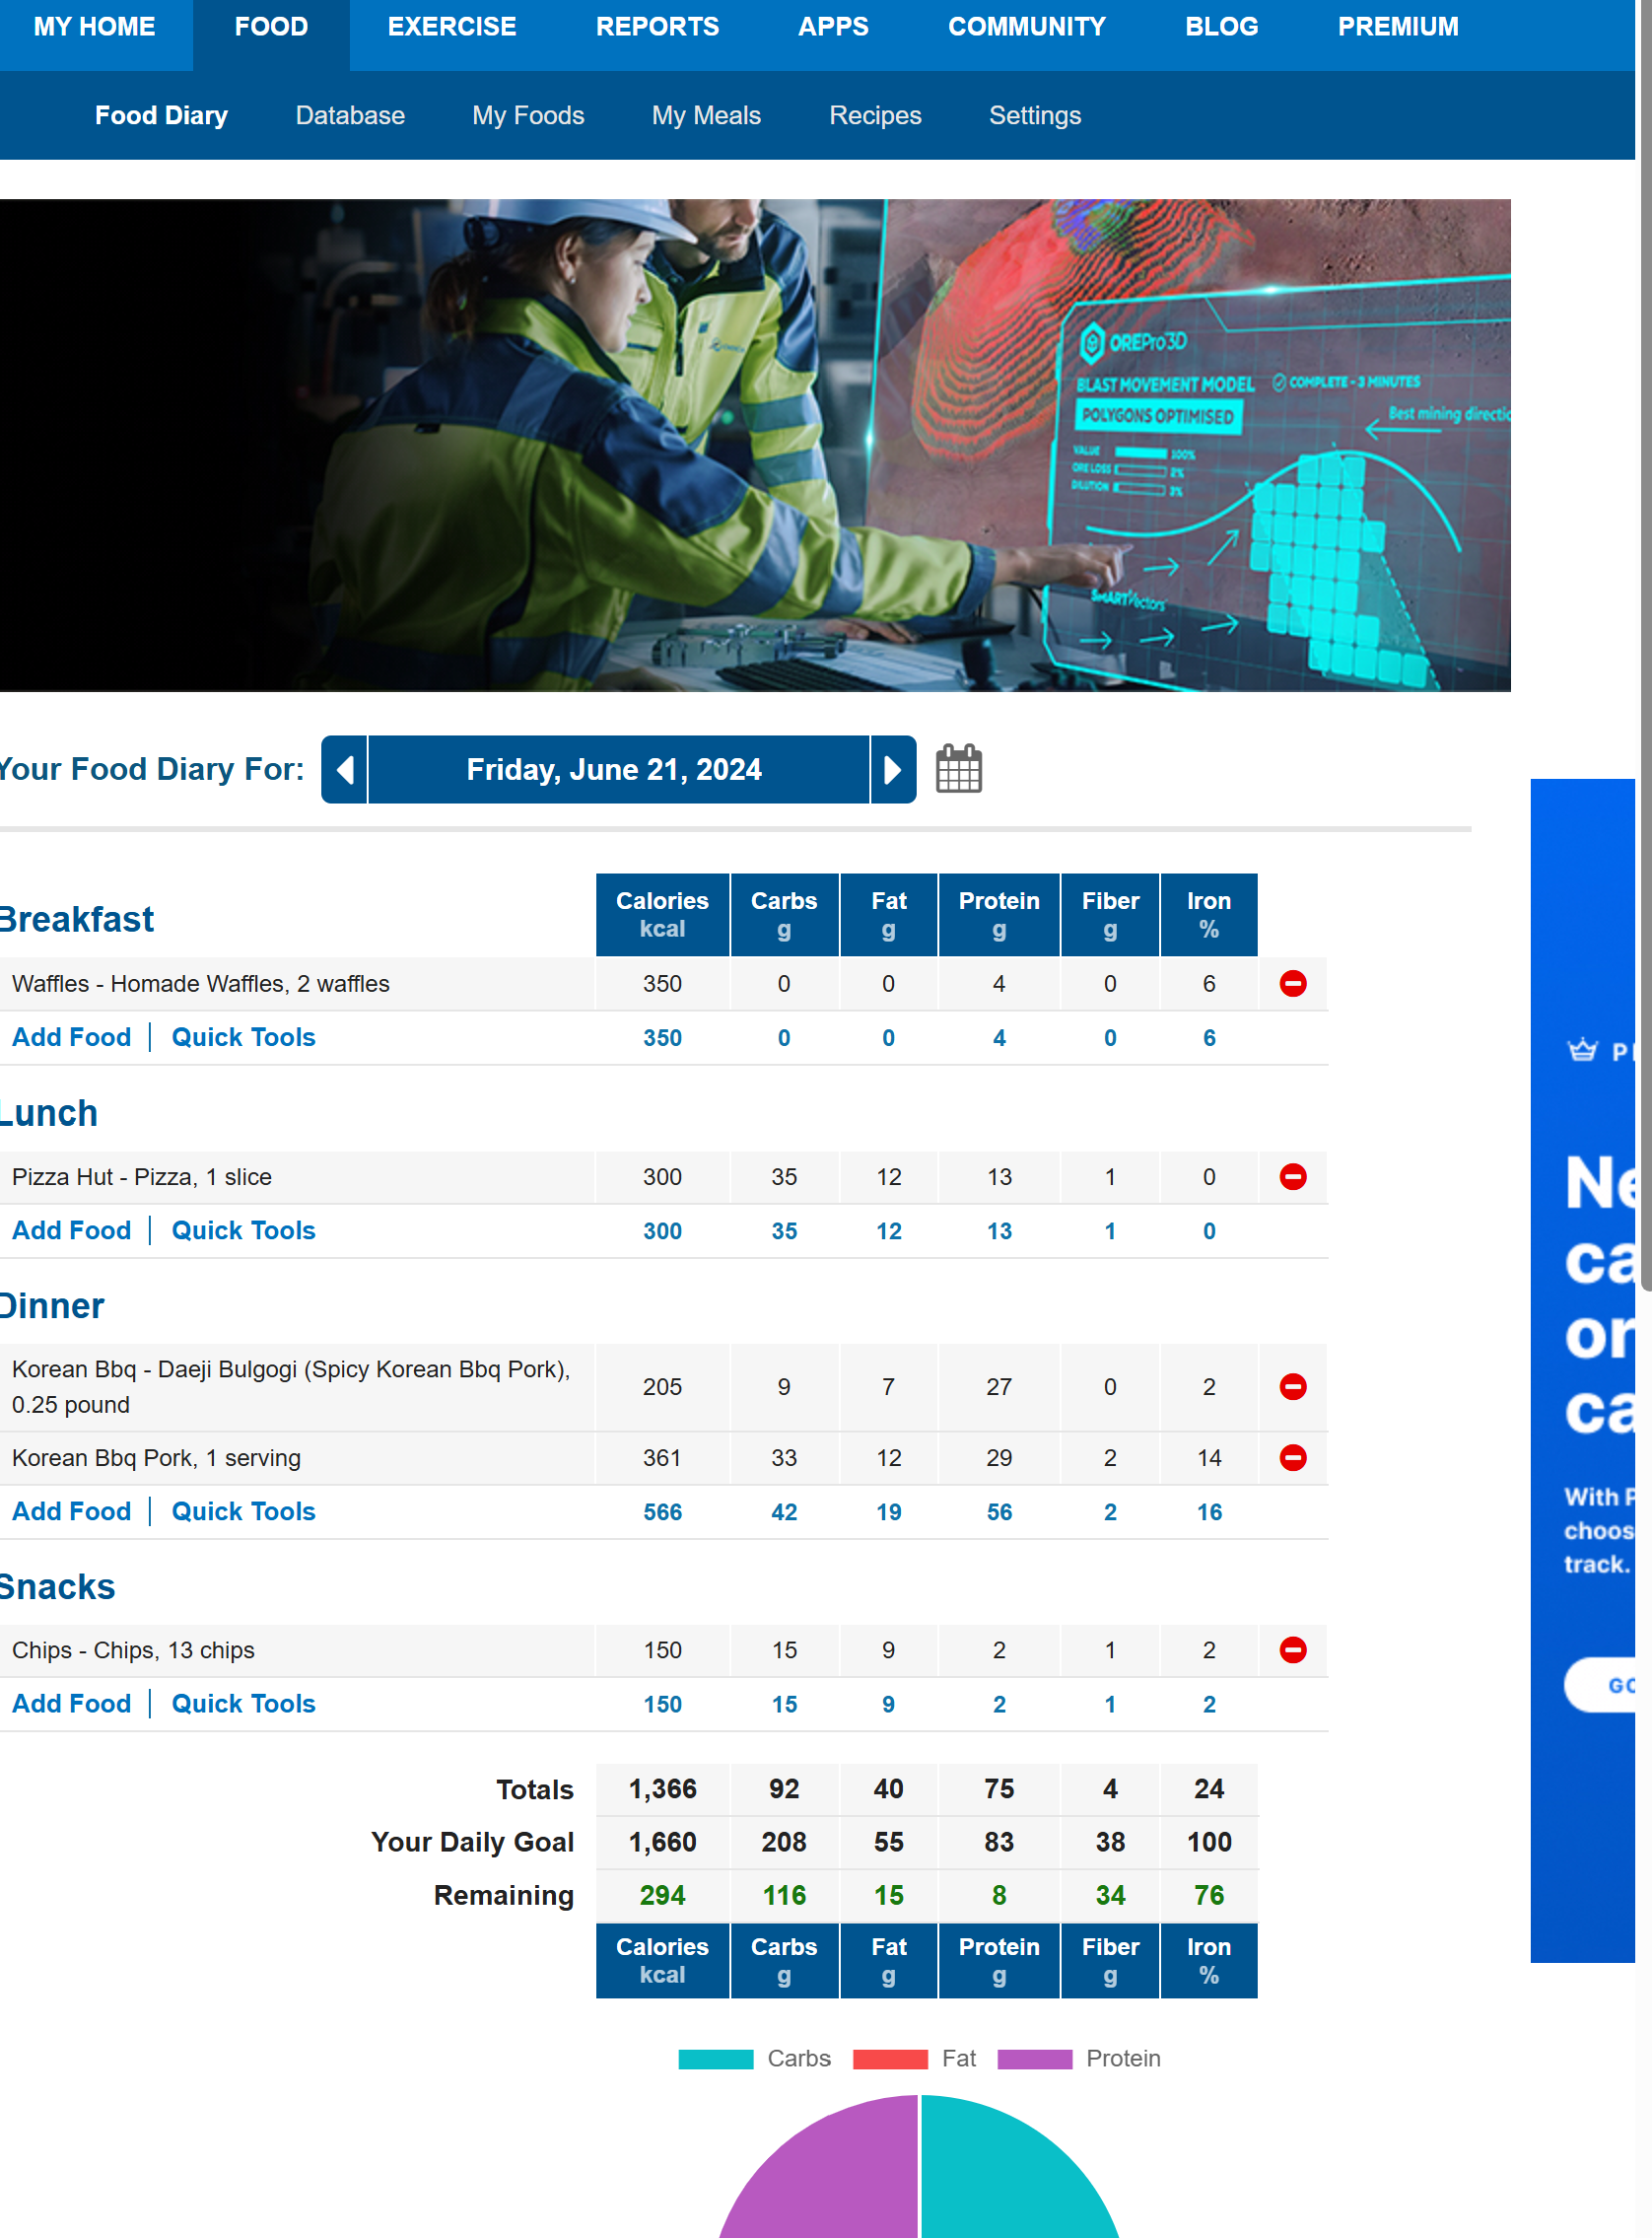1652x2238 pixels.
Task: Click the OREPro3D banner advertisement
Action: (755, 445)
